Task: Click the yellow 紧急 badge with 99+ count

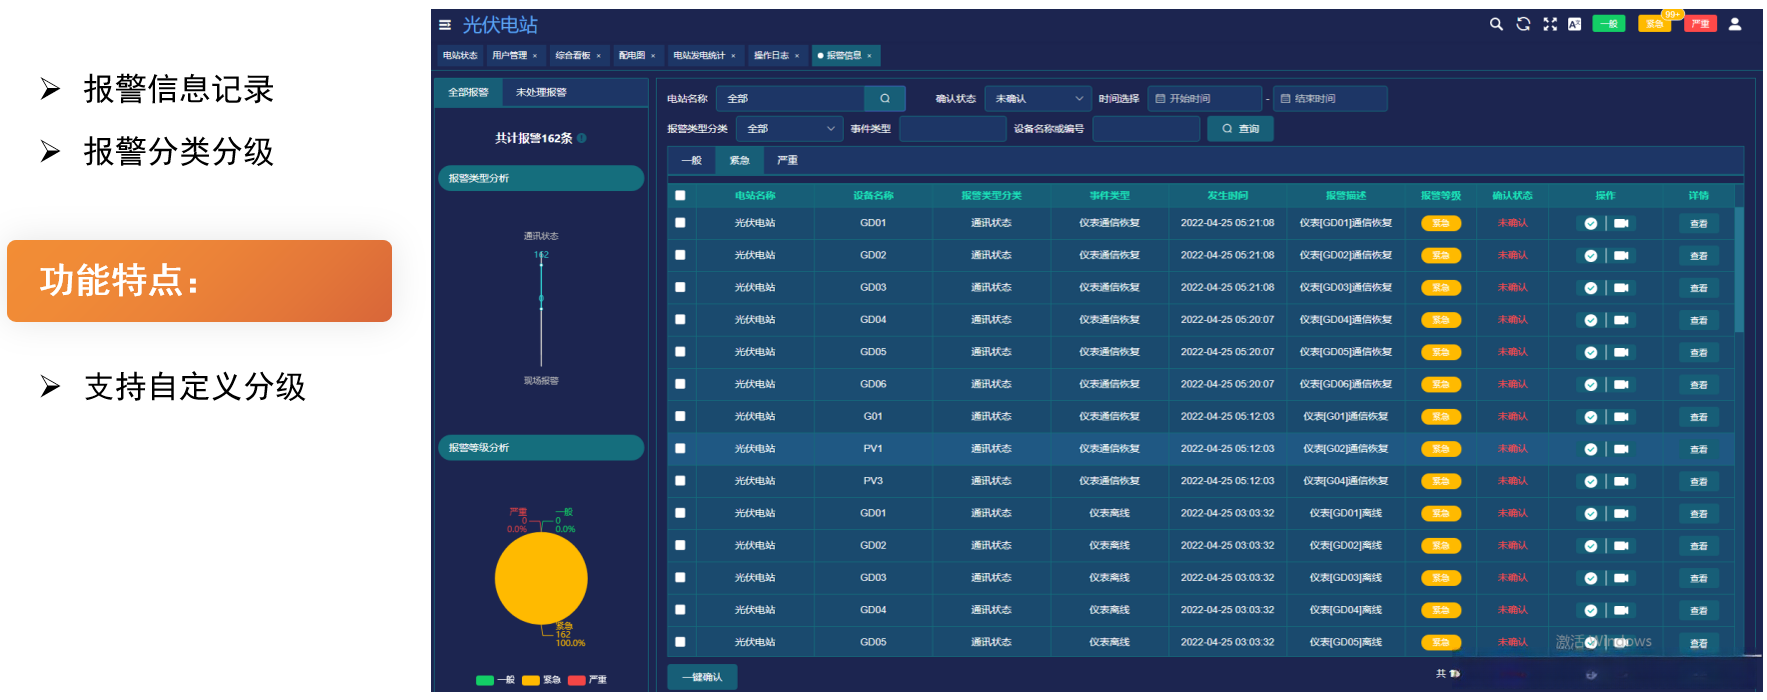Action: (x=1655, y=24)
